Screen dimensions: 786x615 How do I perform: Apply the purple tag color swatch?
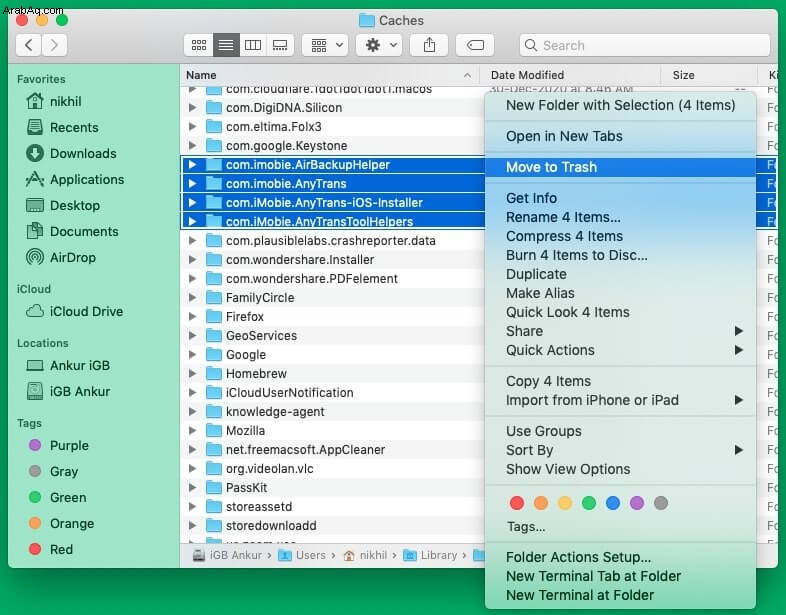637,503
